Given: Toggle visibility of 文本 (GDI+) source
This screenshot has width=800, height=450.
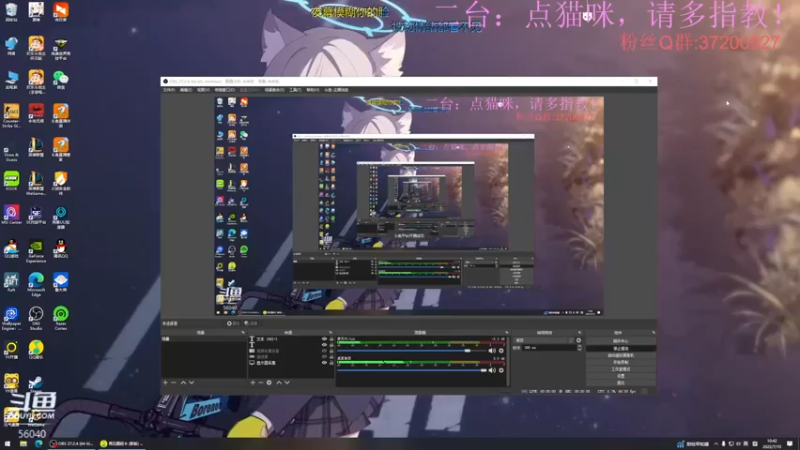Looking at the screenshot, I should click(324, 339).
